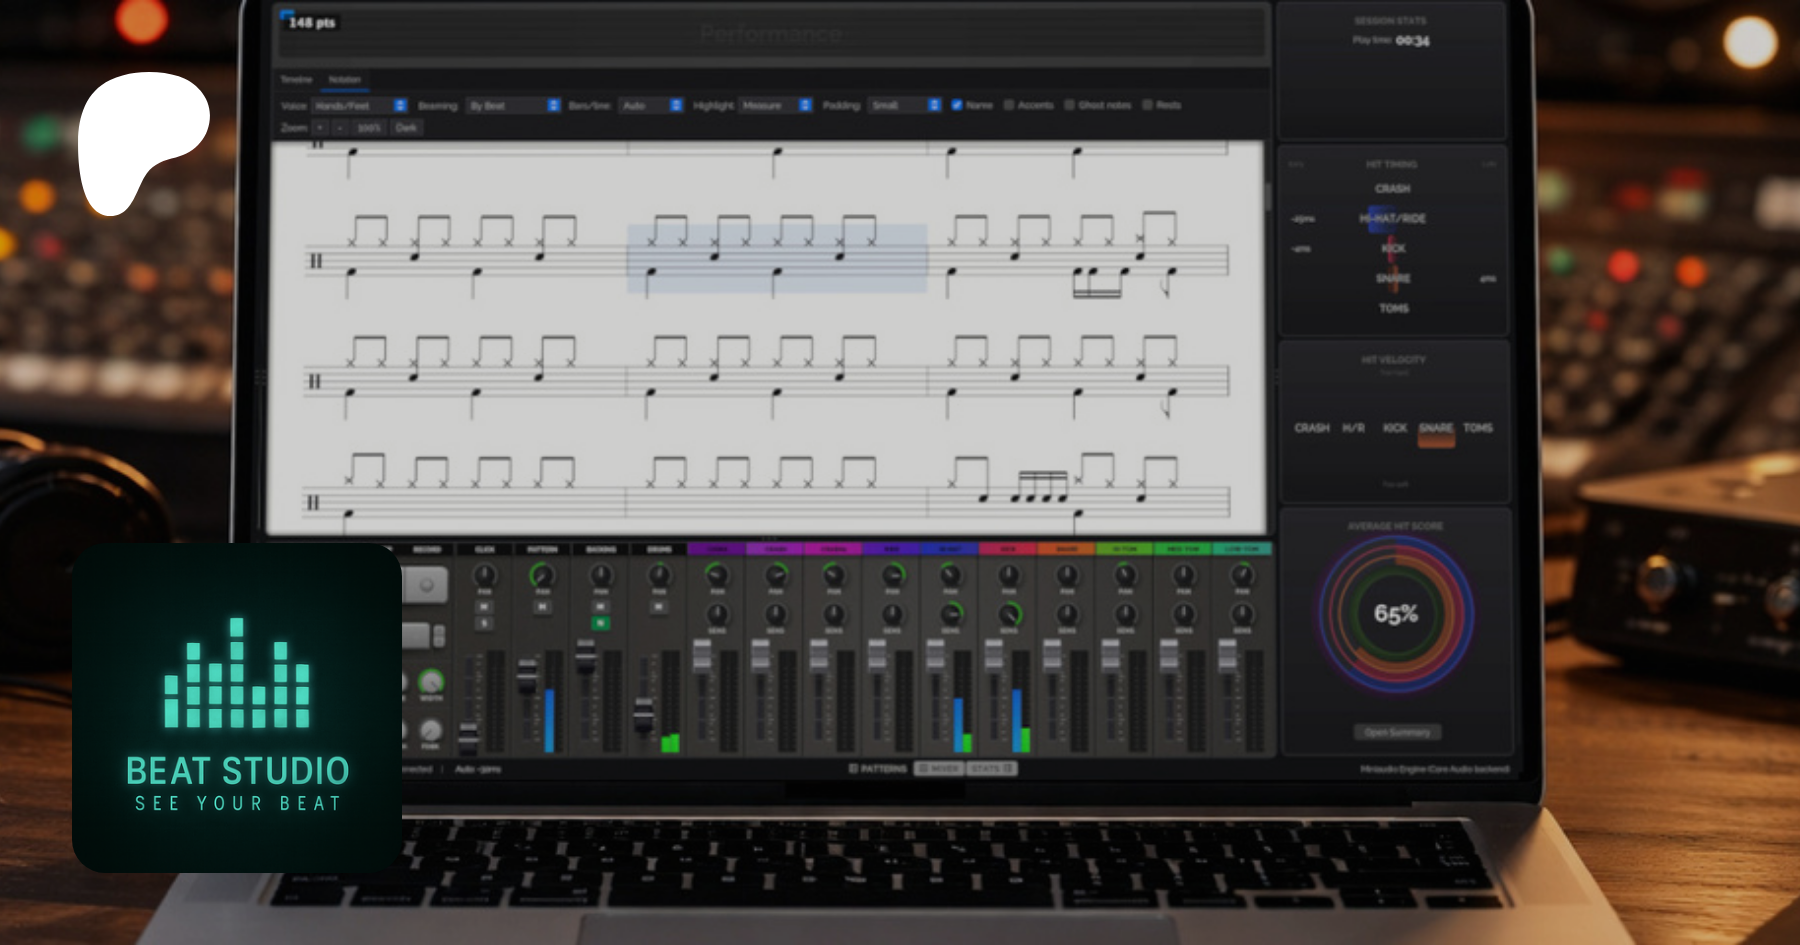Toggle the Name checkbox
This screenshot has width=1800, height=945.
point(957,105)
